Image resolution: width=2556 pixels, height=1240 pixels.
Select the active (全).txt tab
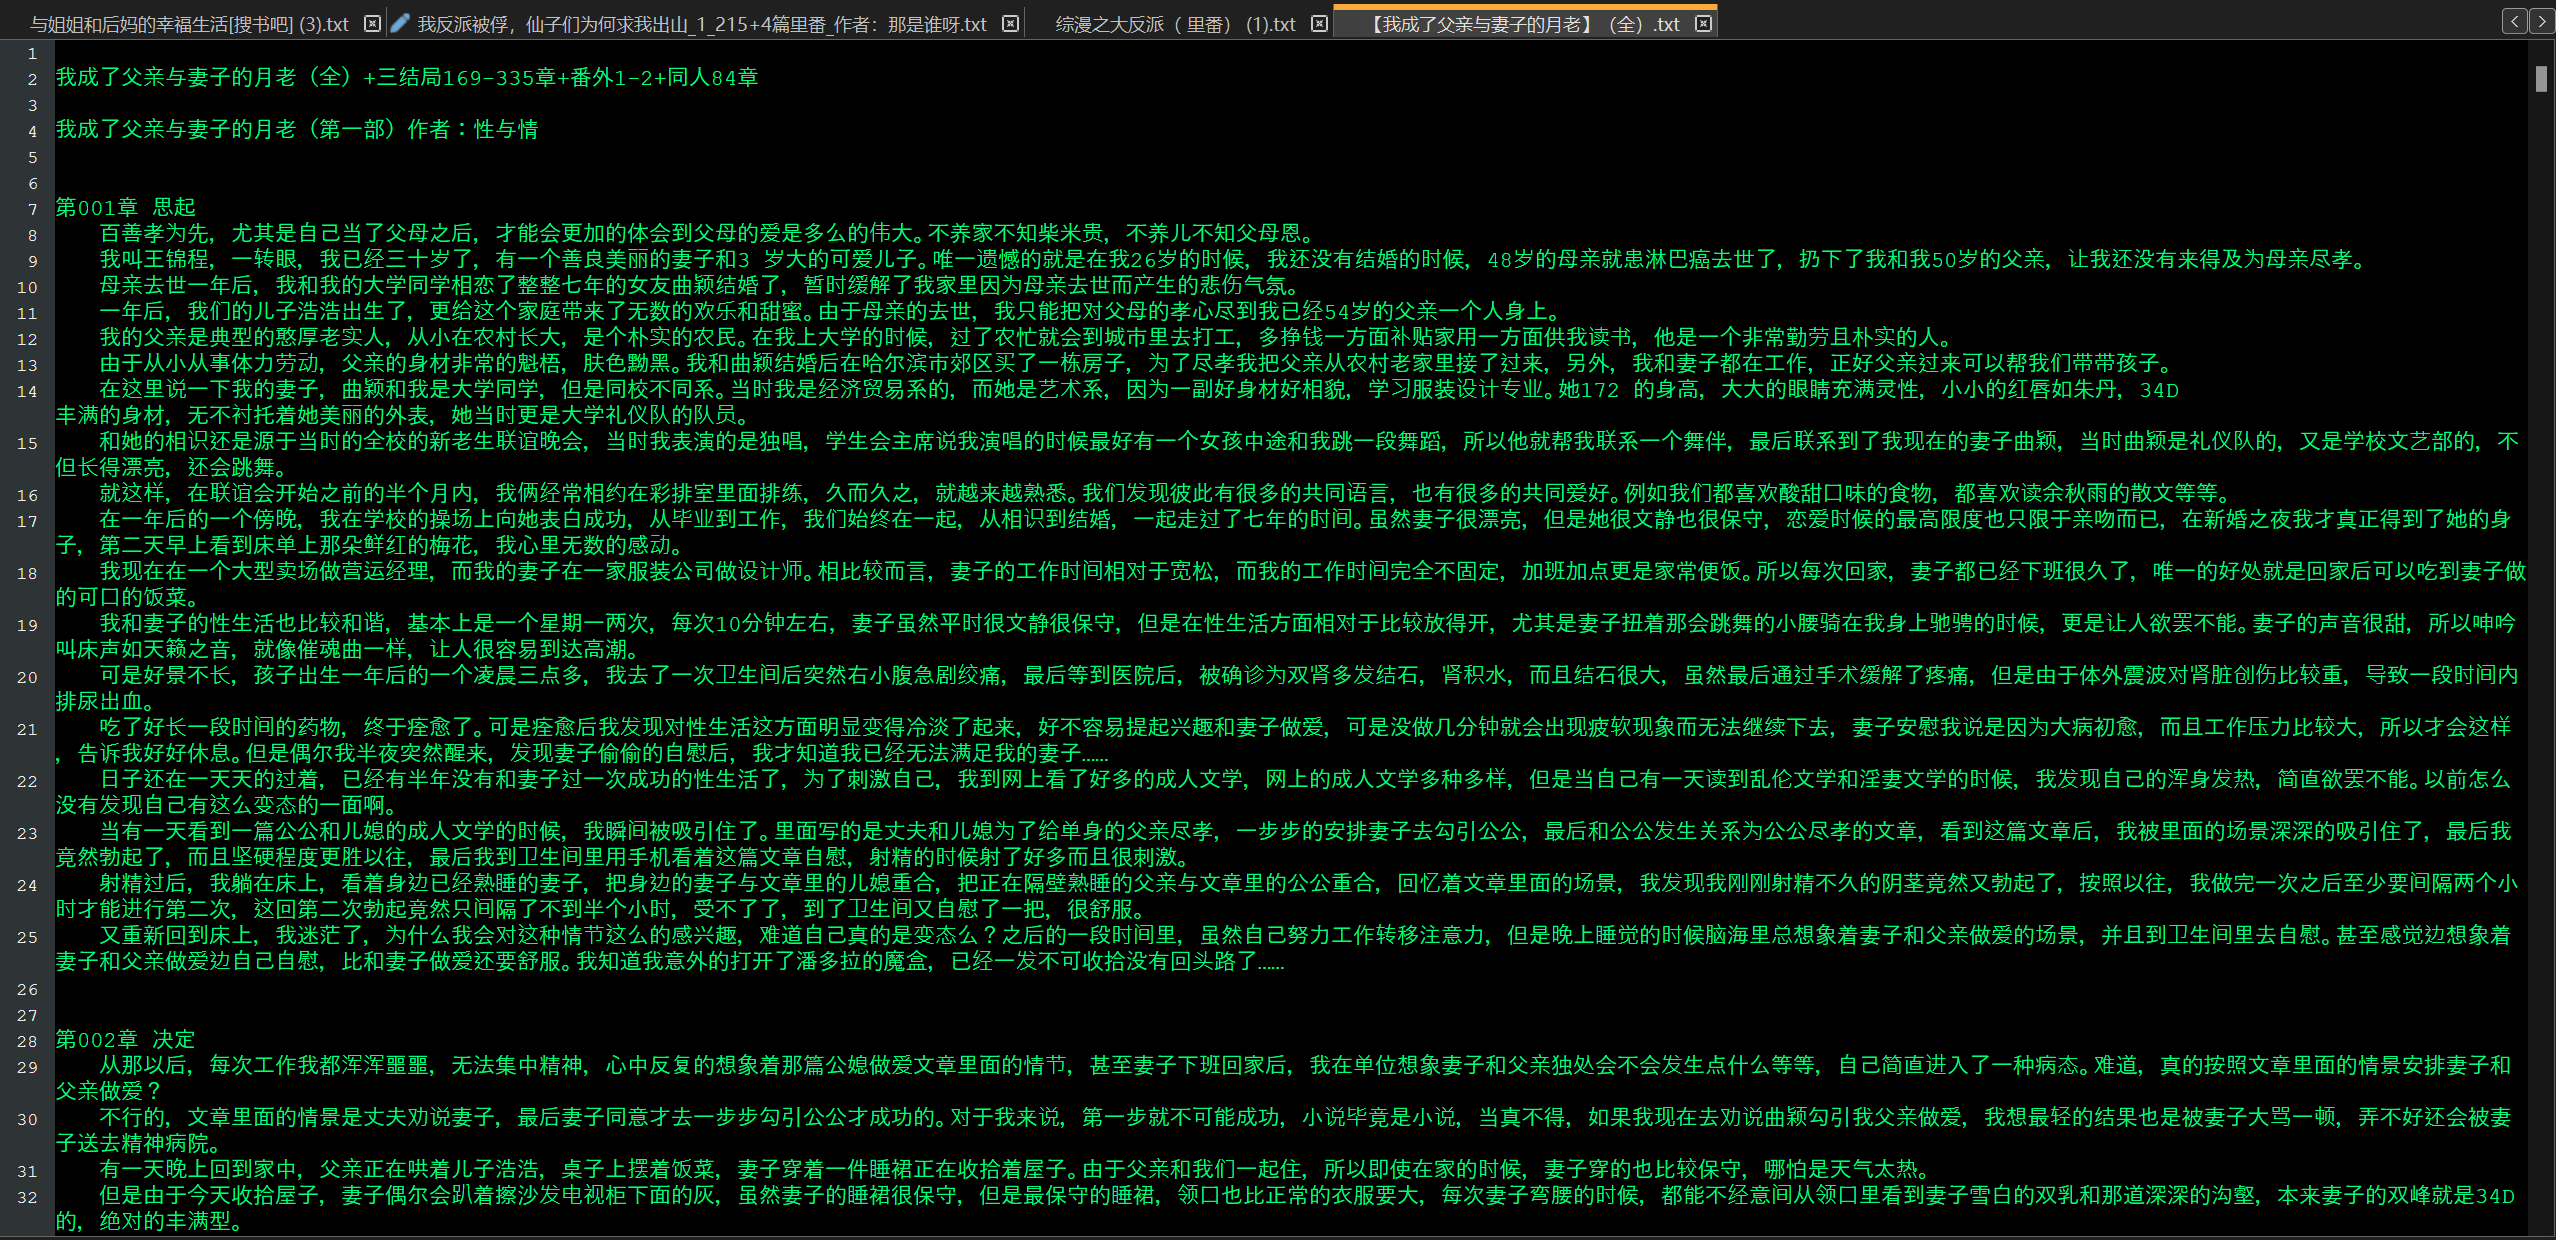click(x=1525, y=24)
